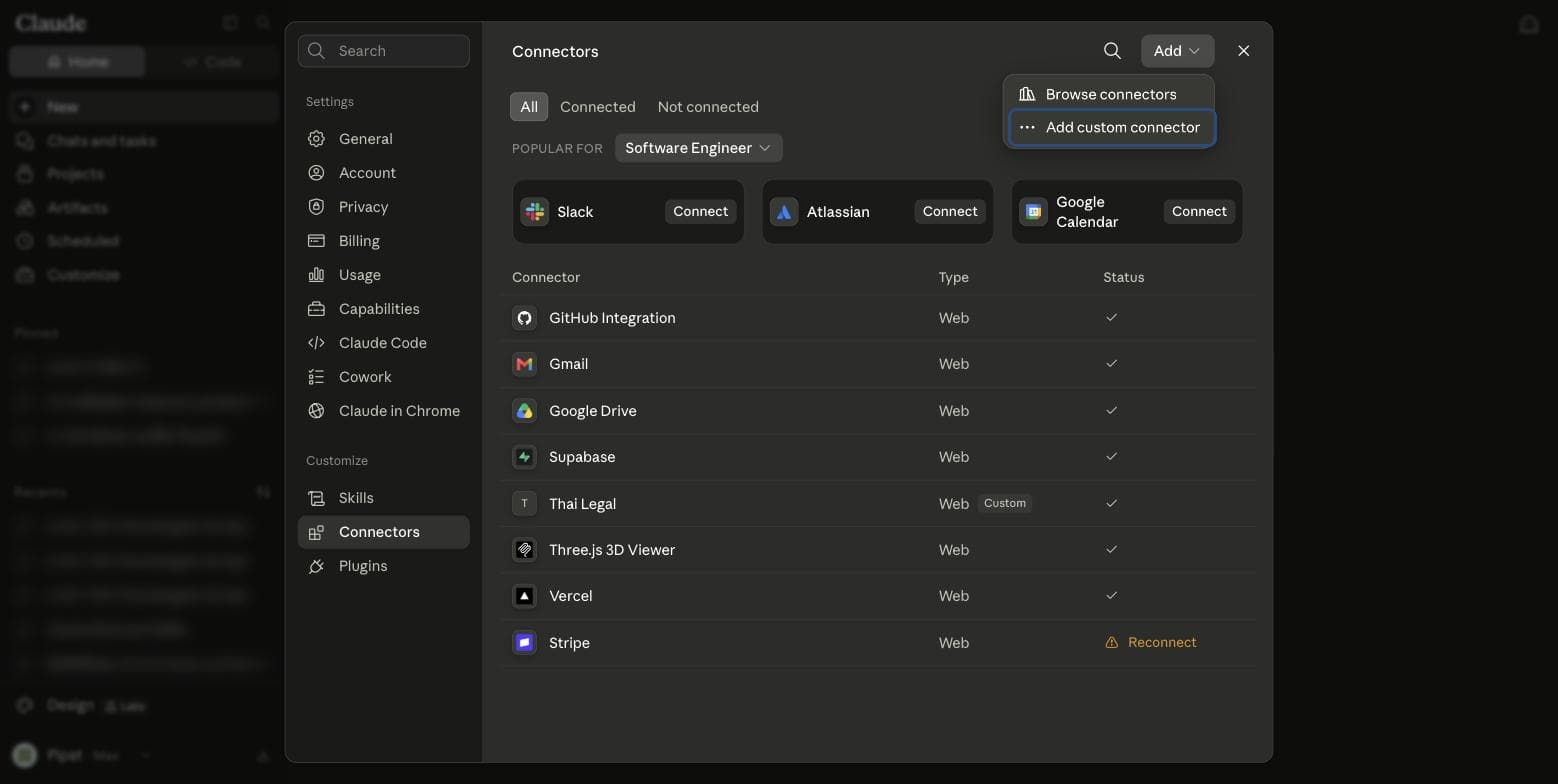This screenshot has height=784, width=1558.
Task: Switch to the Not connected filter tab
Action: pyautogui.click(x=708, y=107)
